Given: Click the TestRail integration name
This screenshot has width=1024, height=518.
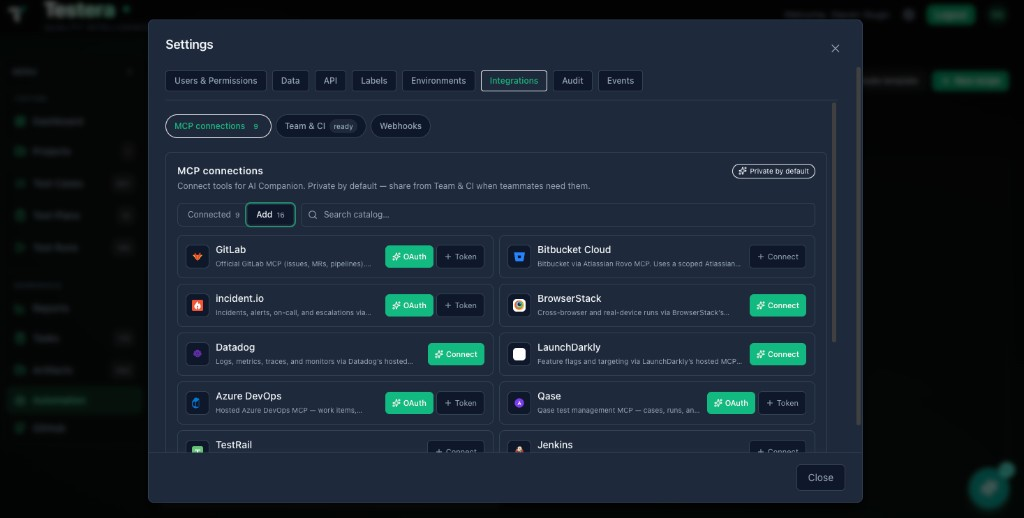Looking at the screenshot, I should pos(234,445).
